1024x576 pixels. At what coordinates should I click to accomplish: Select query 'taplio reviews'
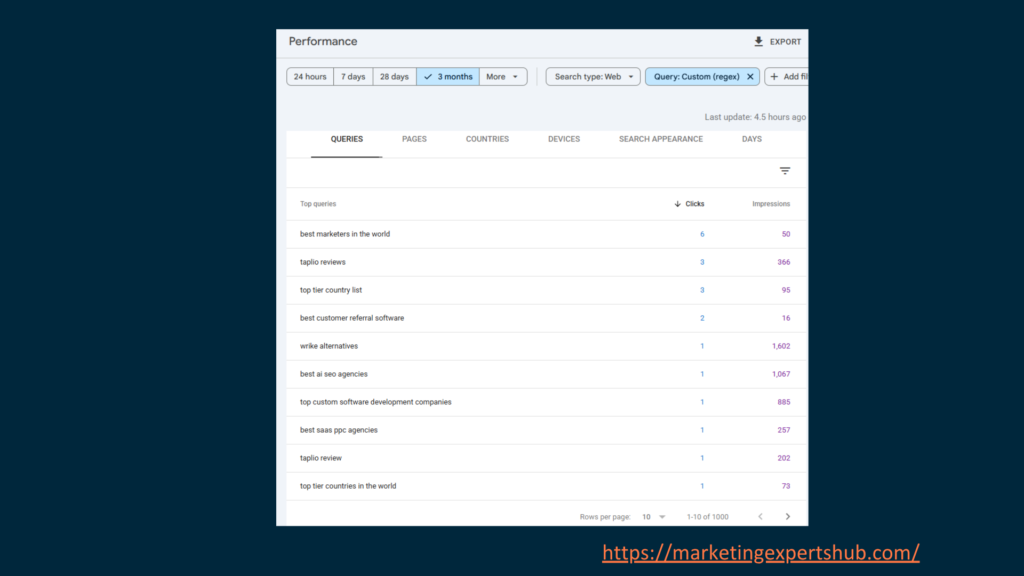click(x=323, y=262)
